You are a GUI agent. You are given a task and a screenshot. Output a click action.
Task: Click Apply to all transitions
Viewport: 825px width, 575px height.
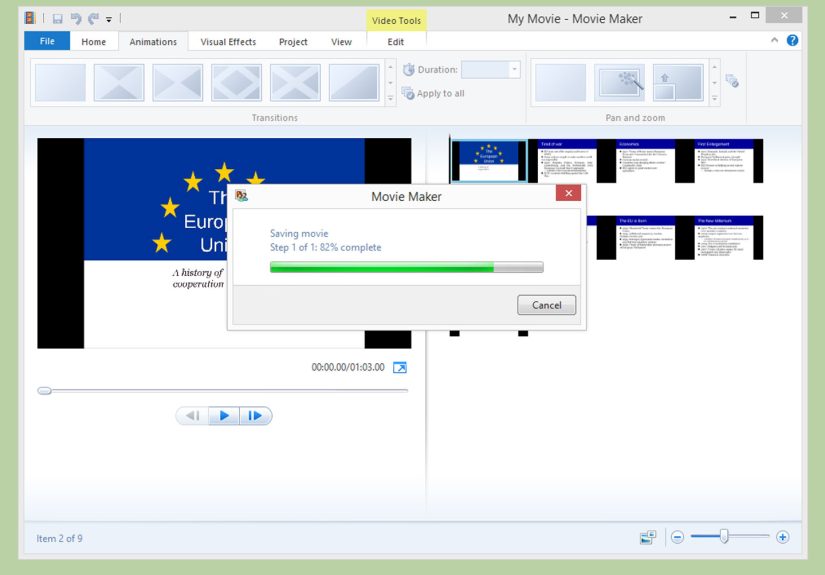433,94
